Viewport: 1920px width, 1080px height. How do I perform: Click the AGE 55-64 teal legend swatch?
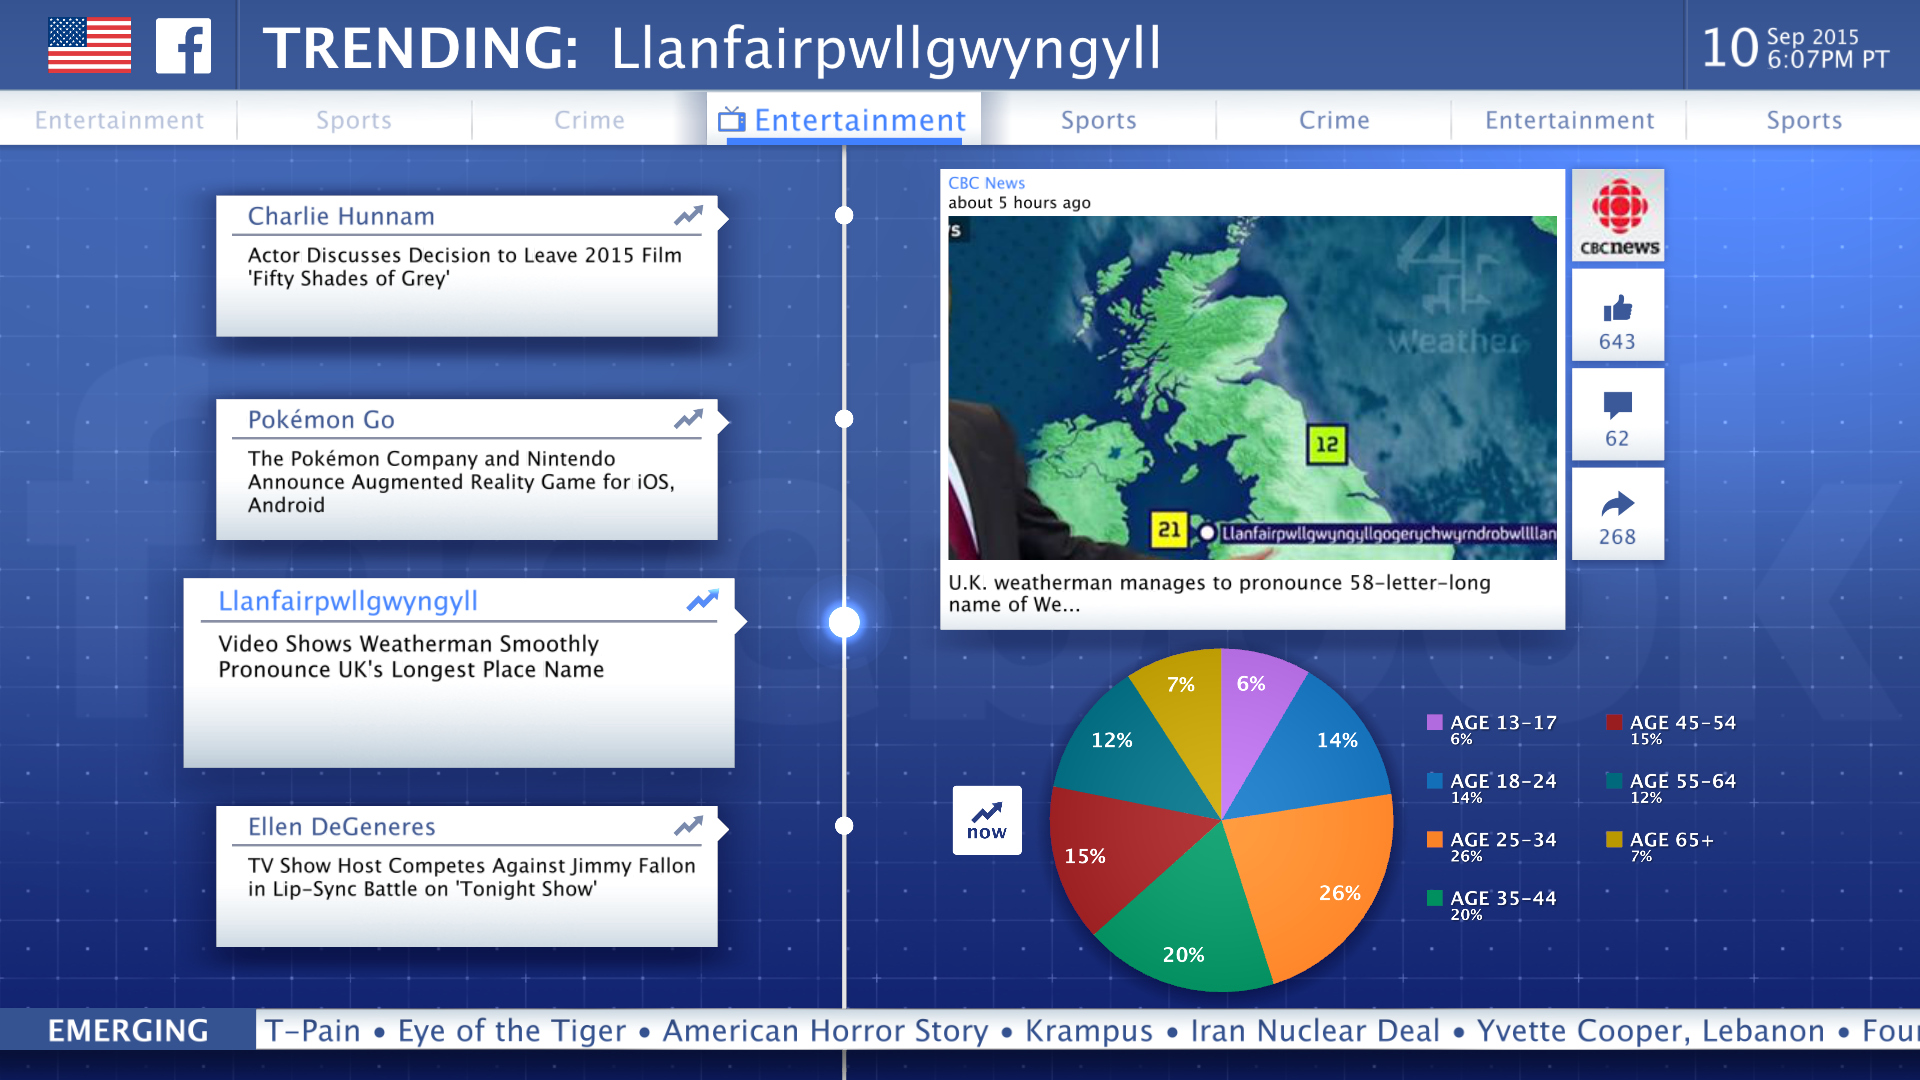click(x=1614, y=781)
